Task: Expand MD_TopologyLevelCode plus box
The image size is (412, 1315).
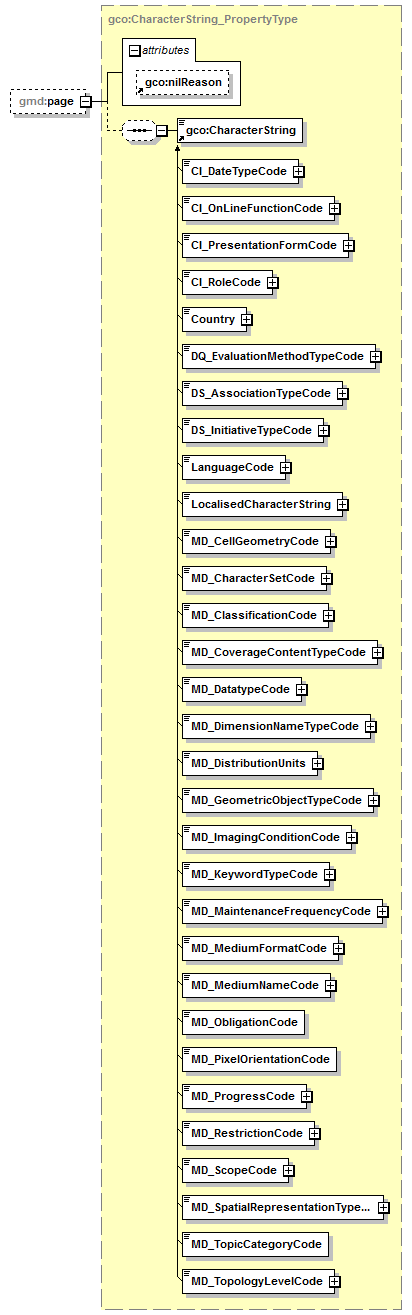Action: (335, 1281)
